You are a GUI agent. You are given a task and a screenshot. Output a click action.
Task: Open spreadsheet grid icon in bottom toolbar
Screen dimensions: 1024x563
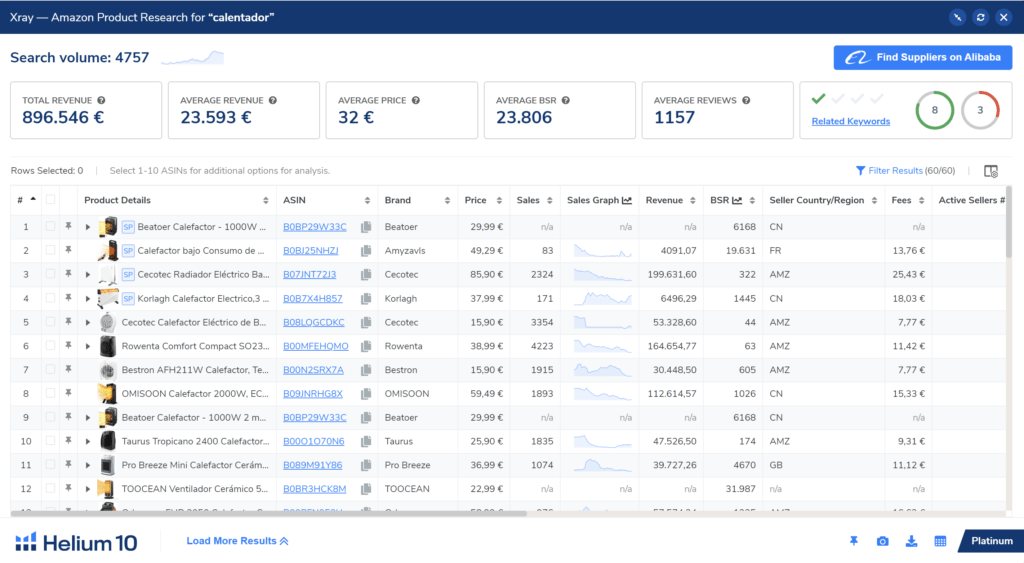coord(940,541)
